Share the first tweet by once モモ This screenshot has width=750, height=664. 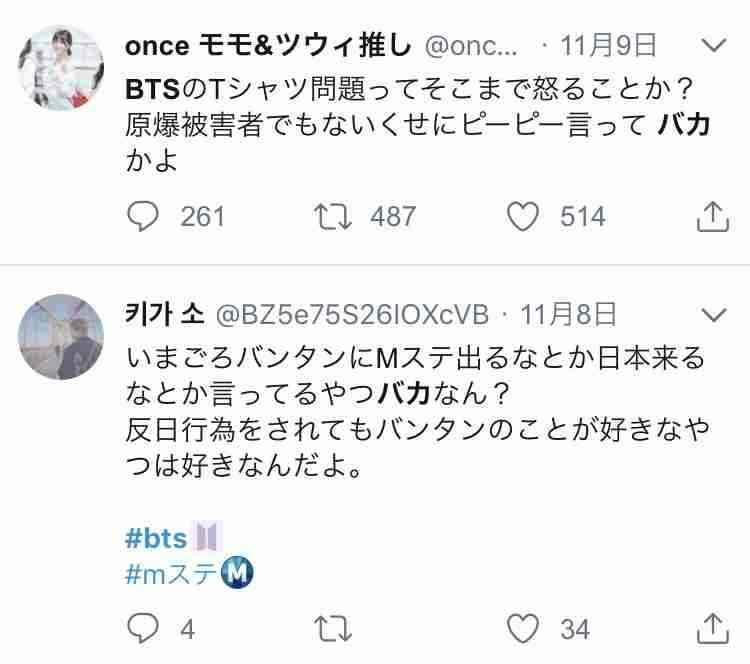tap(713, 217)
